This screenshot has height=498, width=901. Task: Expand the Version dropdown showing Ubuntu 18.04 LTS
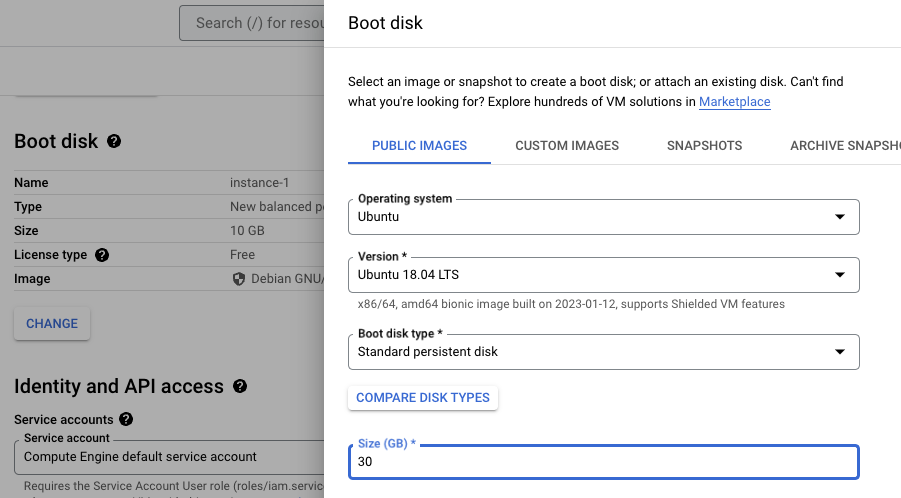[x=603, y=275]
